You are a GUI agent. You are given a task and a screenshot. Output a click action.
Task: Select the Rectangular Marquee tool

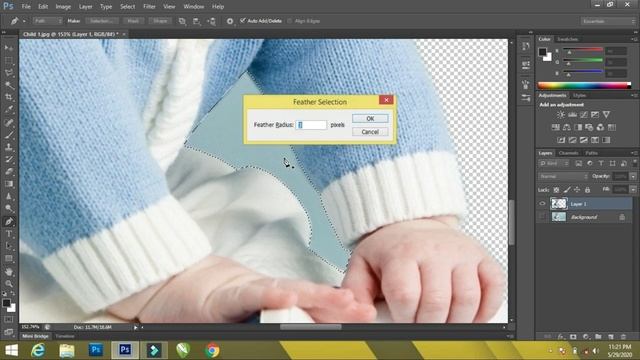pyautogui.click(x=9, y=60)
